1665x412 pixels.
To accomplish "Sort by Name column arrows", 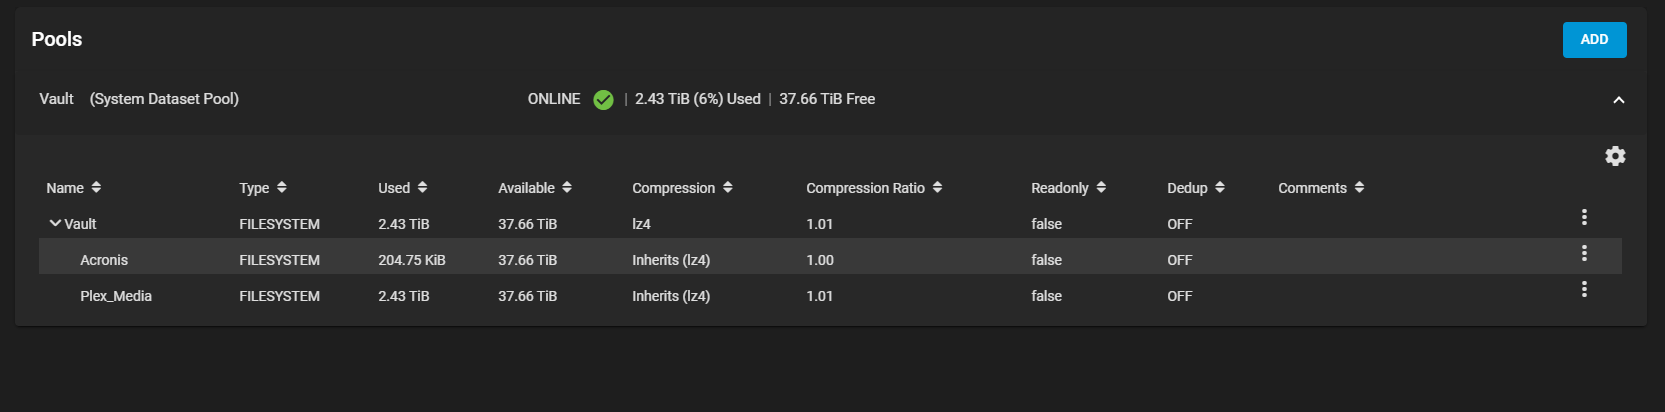I will click(96, 187).
